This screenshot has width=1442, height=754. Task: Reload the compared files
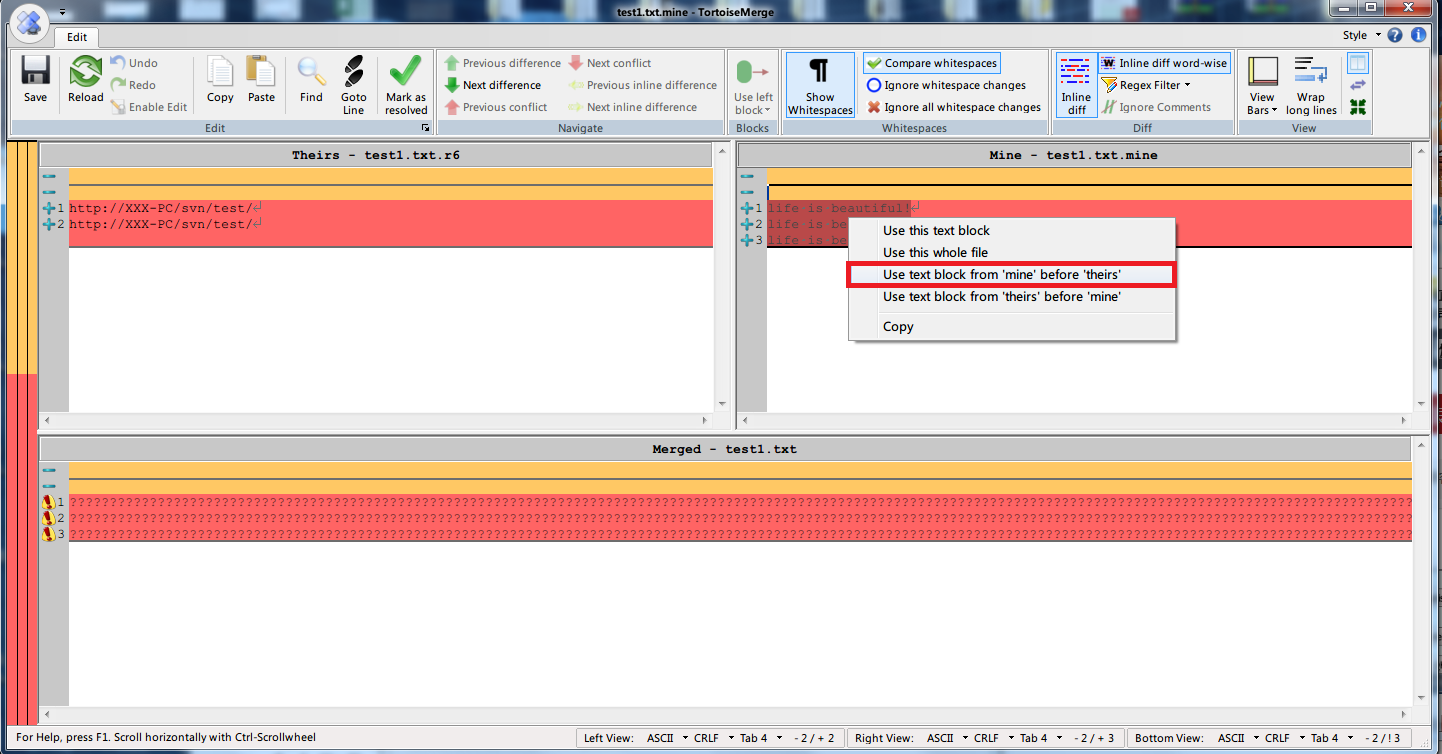pyautogui.click(x=85, y=80)
